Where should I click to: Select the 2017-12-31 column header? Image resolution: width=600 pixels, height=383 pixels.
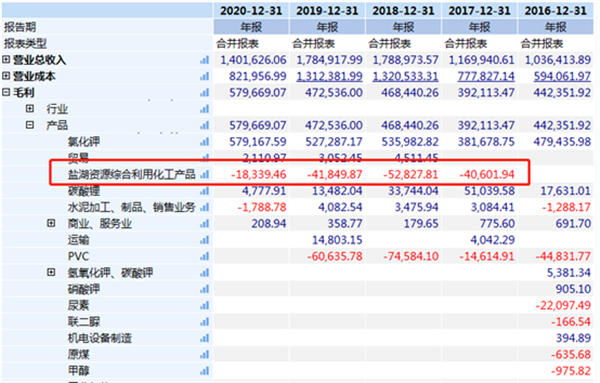pyautogui.click(x=479, y=10)
